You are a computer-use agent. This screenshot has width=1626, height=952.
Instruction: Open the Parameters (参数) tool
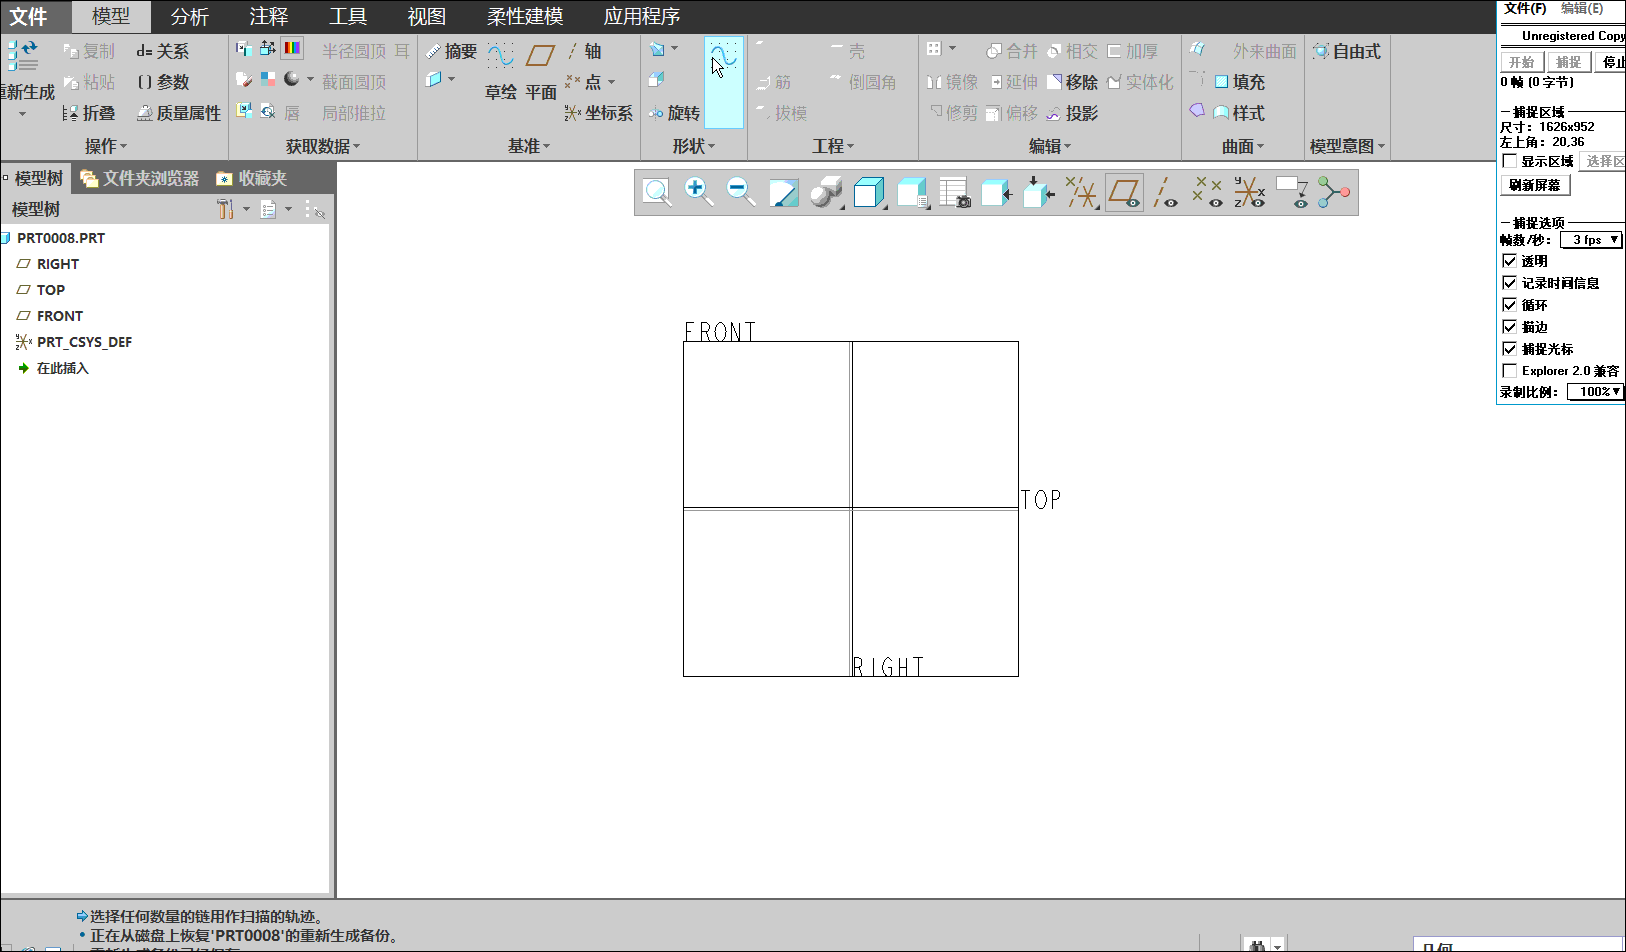pyautogui.click(x=163, y=82)
